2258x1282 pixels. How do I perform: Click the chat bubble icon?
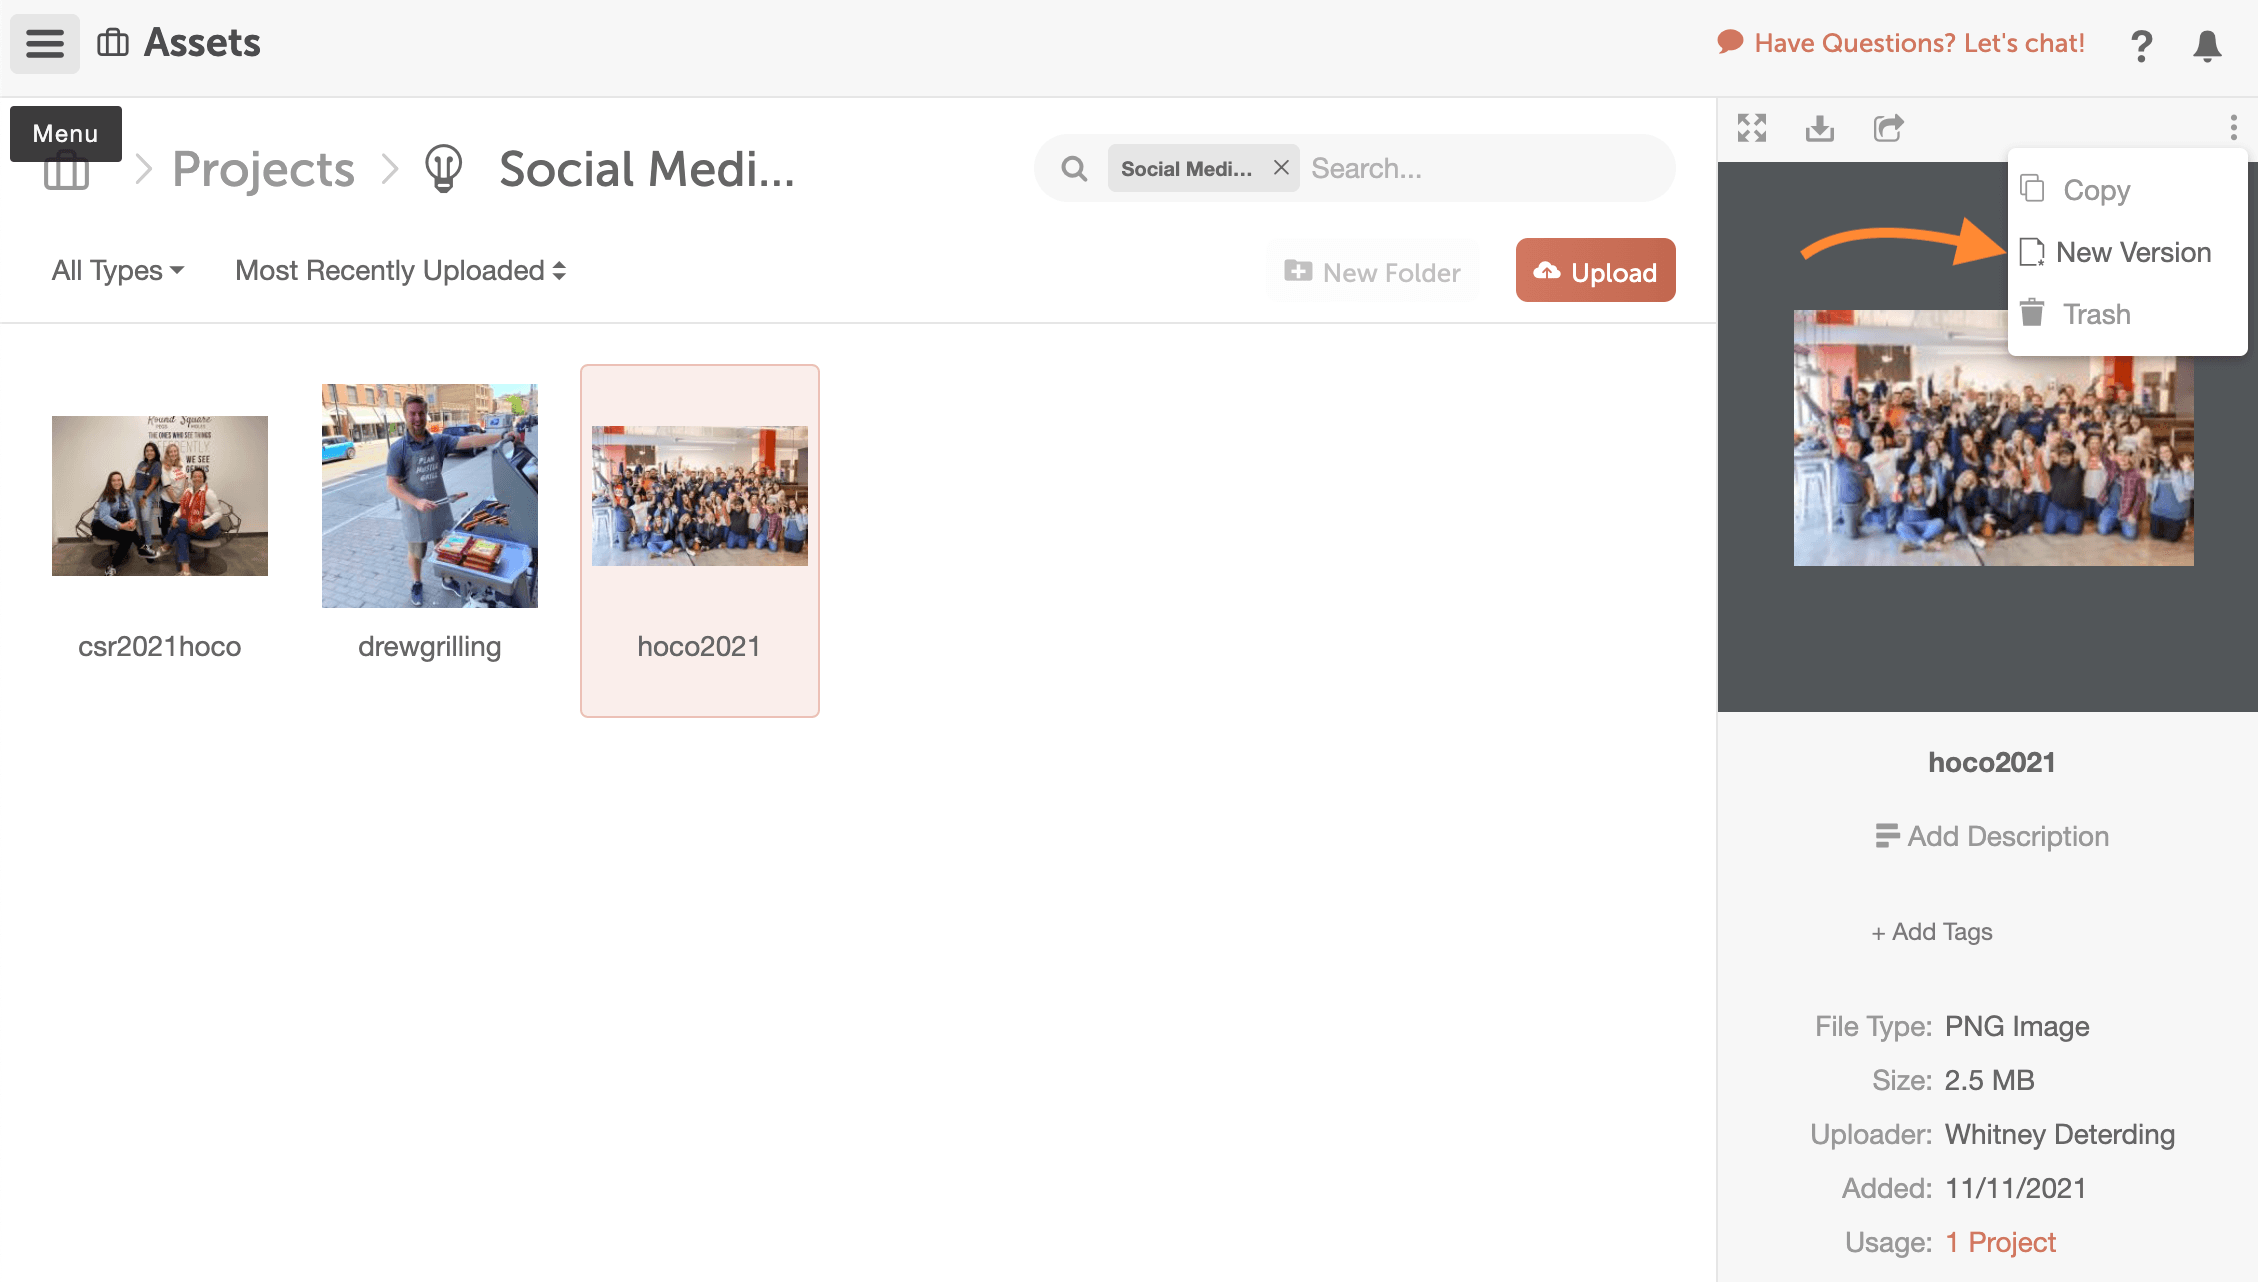click(1730, 42)
